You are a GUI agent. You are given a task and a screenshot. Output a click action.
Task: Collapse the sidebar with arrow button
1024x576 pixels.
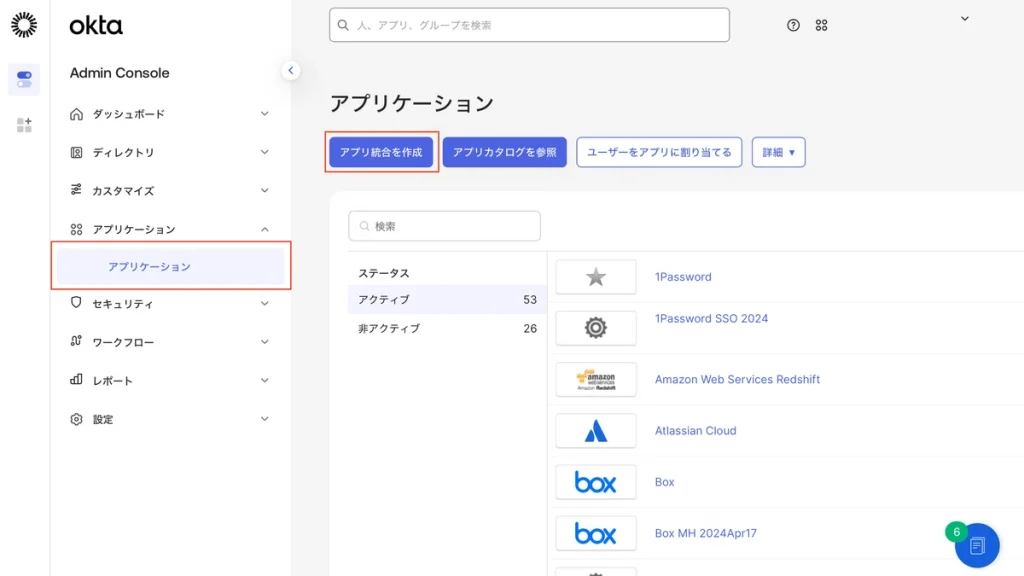pos(290,70)
